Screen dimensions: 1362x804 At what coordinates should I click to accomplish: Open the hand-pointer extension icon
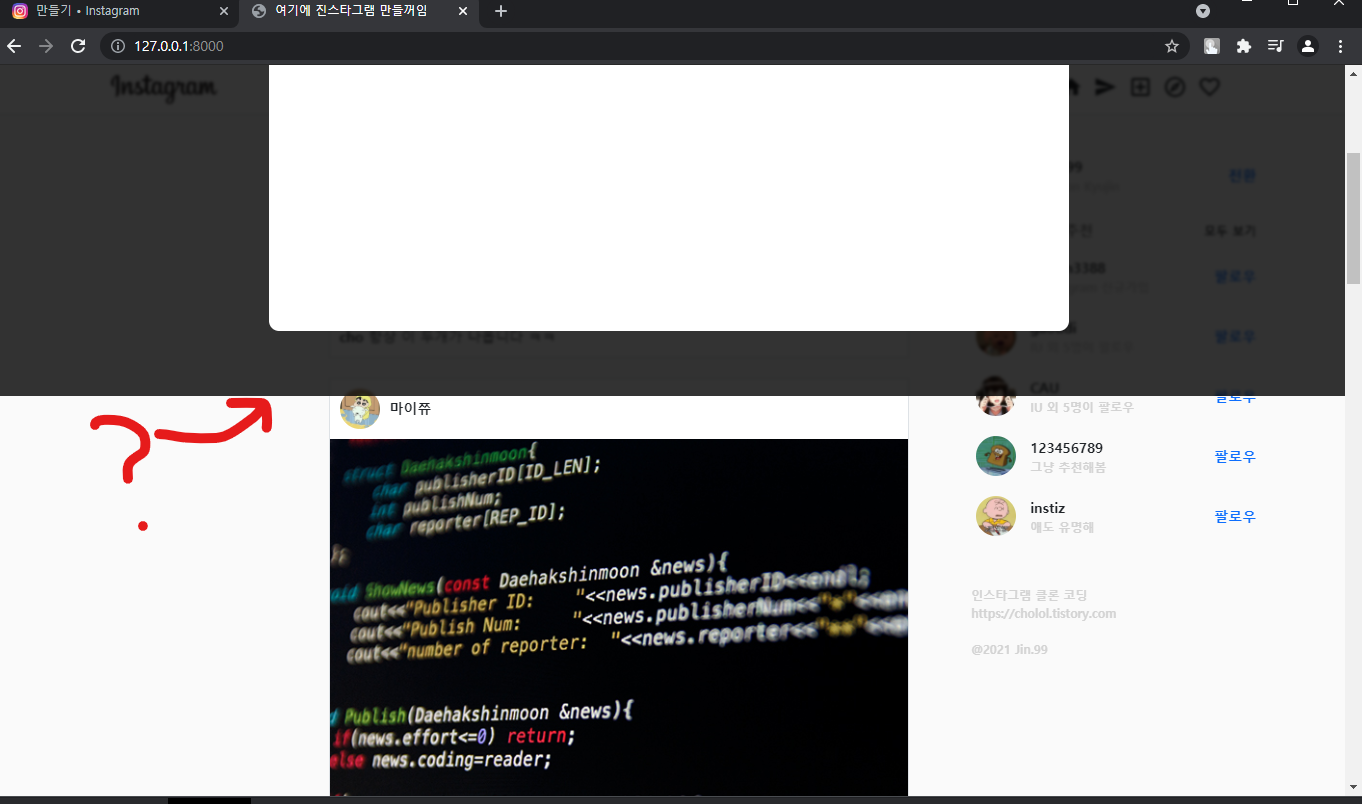(1211, 46)
